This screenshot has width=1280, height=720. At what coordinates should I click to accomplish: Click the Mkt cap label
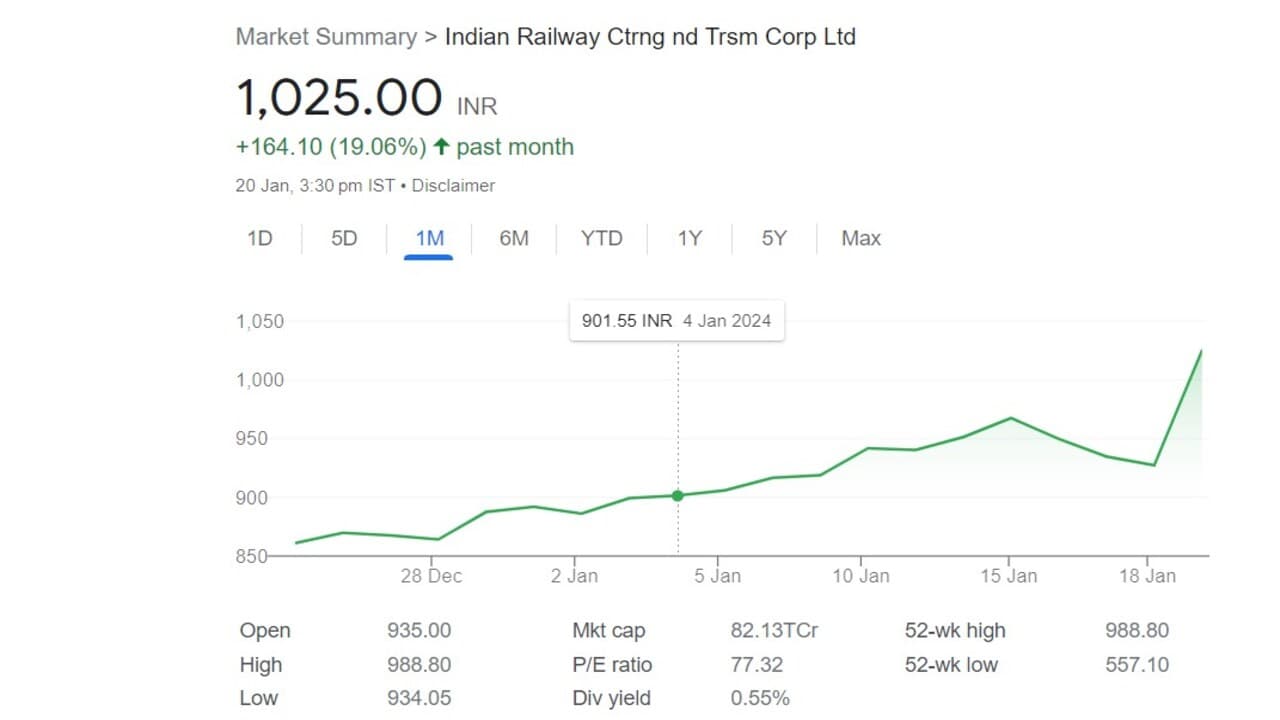pyautogui.click(x=609, y=631)
